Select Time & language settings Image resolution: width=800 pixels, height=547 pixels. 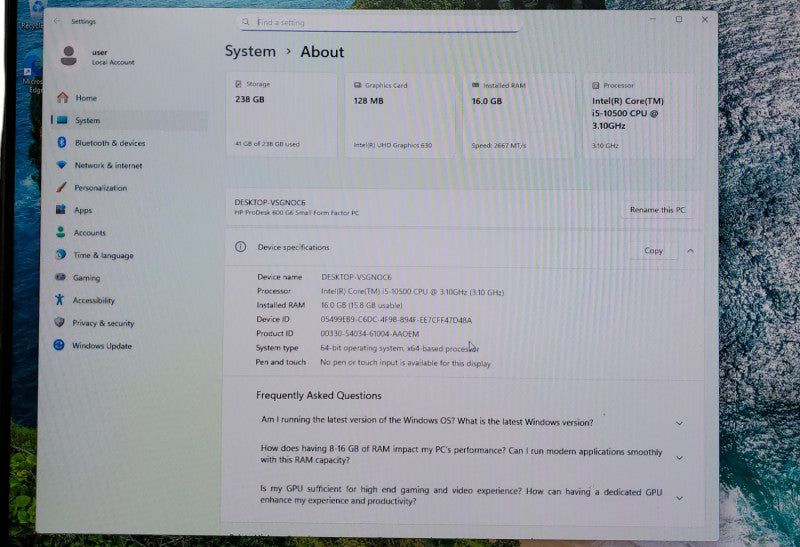[104, 255]
